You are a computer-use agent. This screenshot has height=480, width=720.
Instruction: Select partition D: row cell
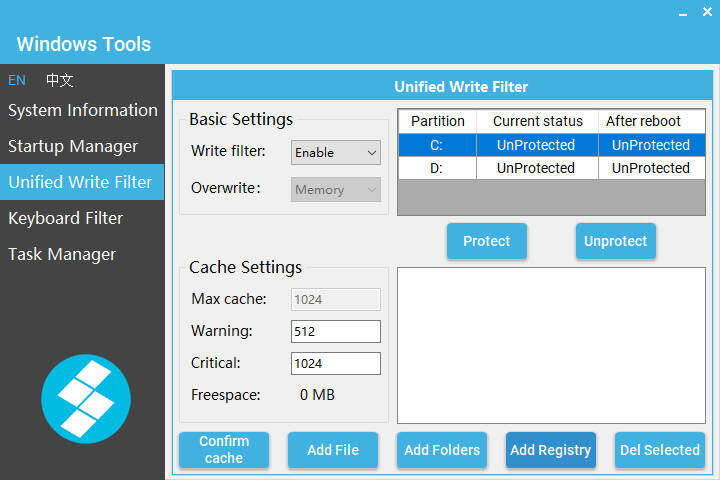(437, 168)
